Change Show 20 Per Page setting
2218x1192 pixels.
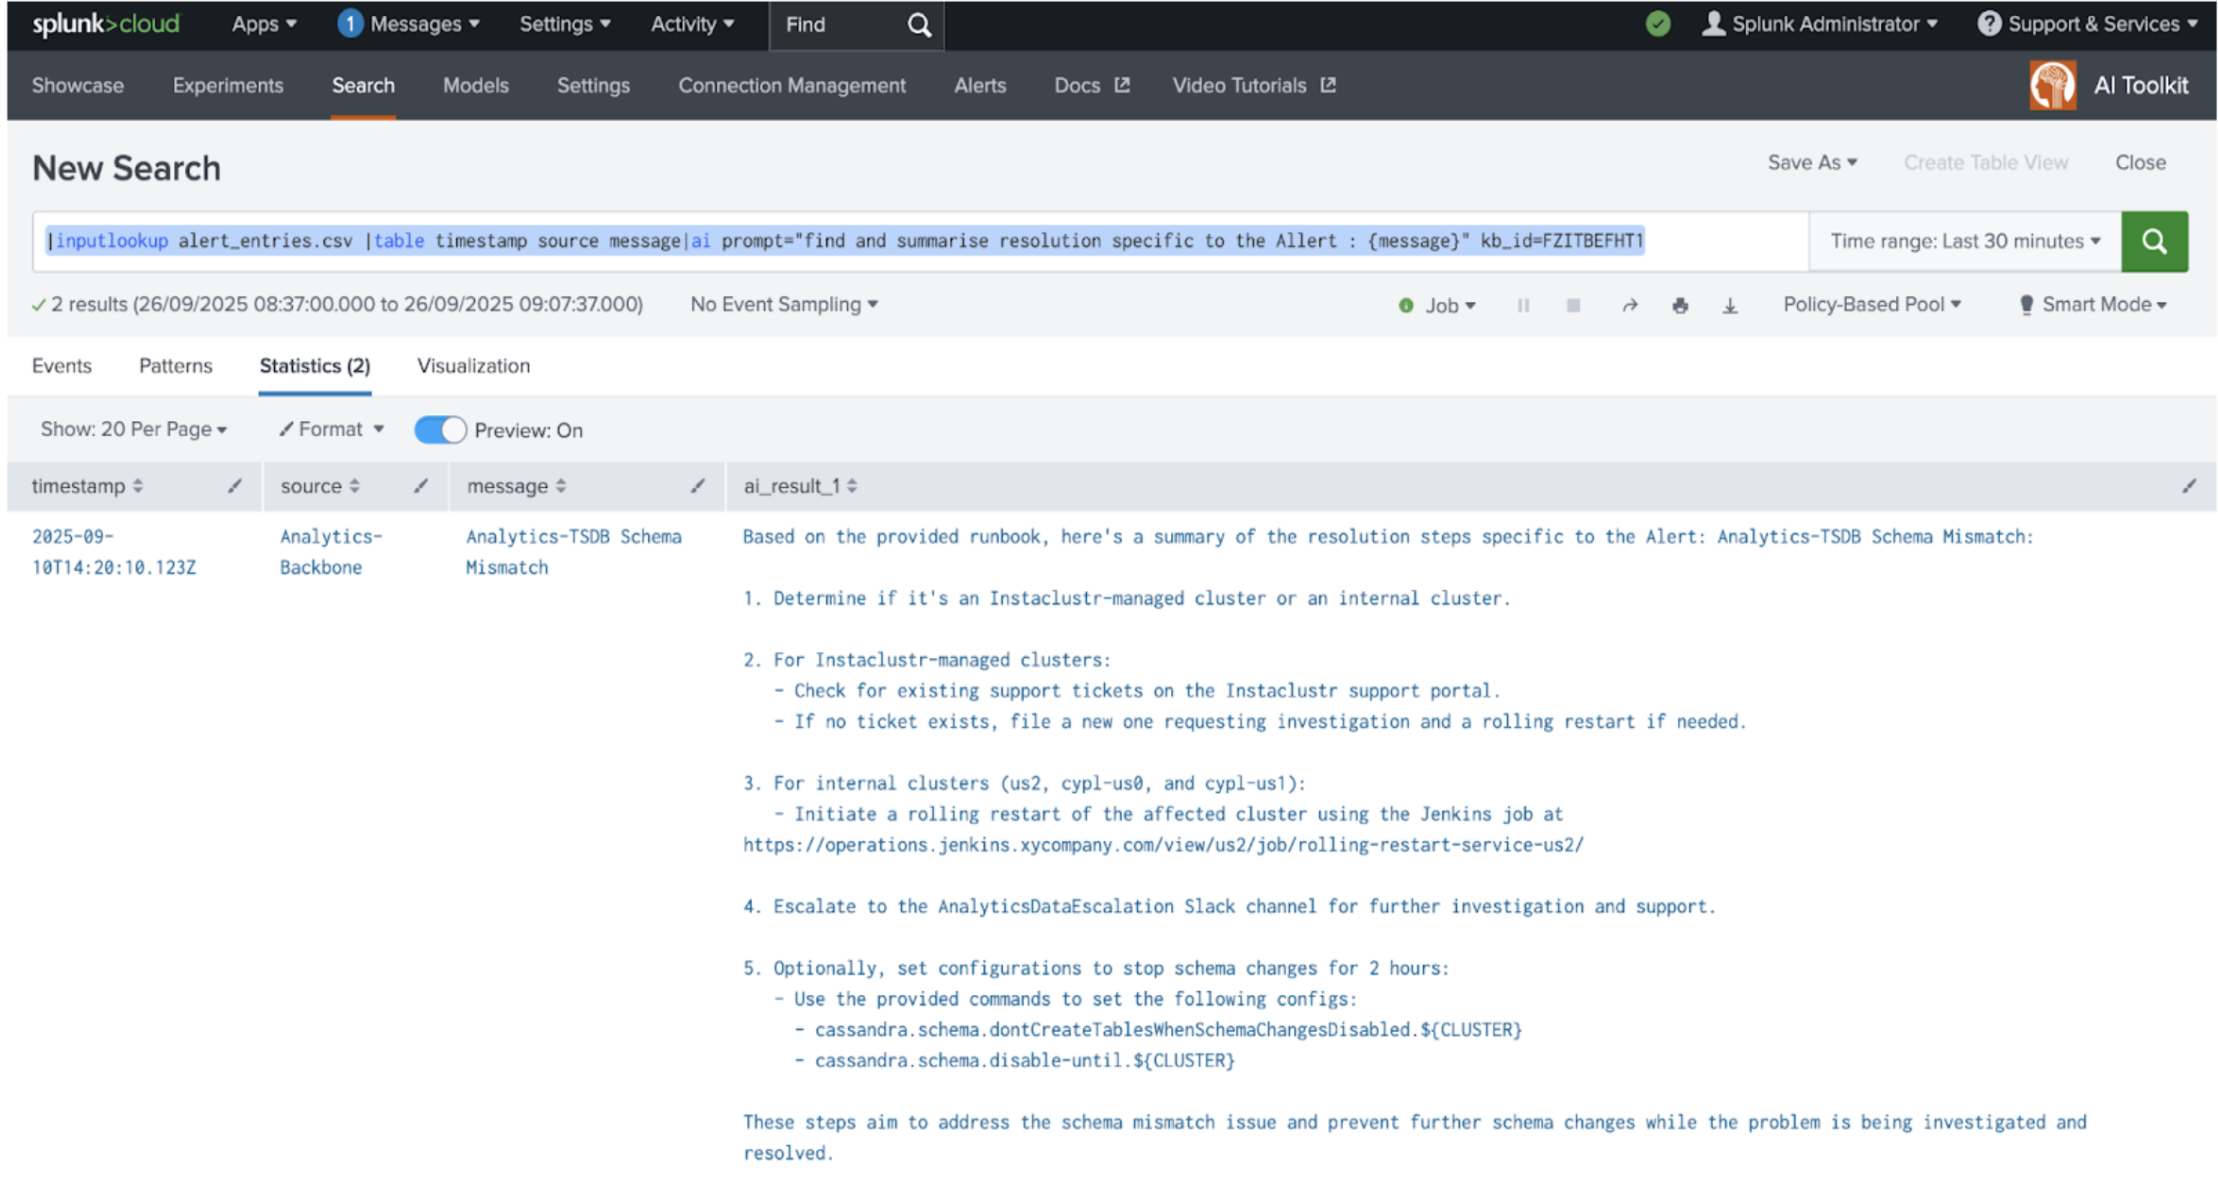pyautogui.click(x=134, y=429)
